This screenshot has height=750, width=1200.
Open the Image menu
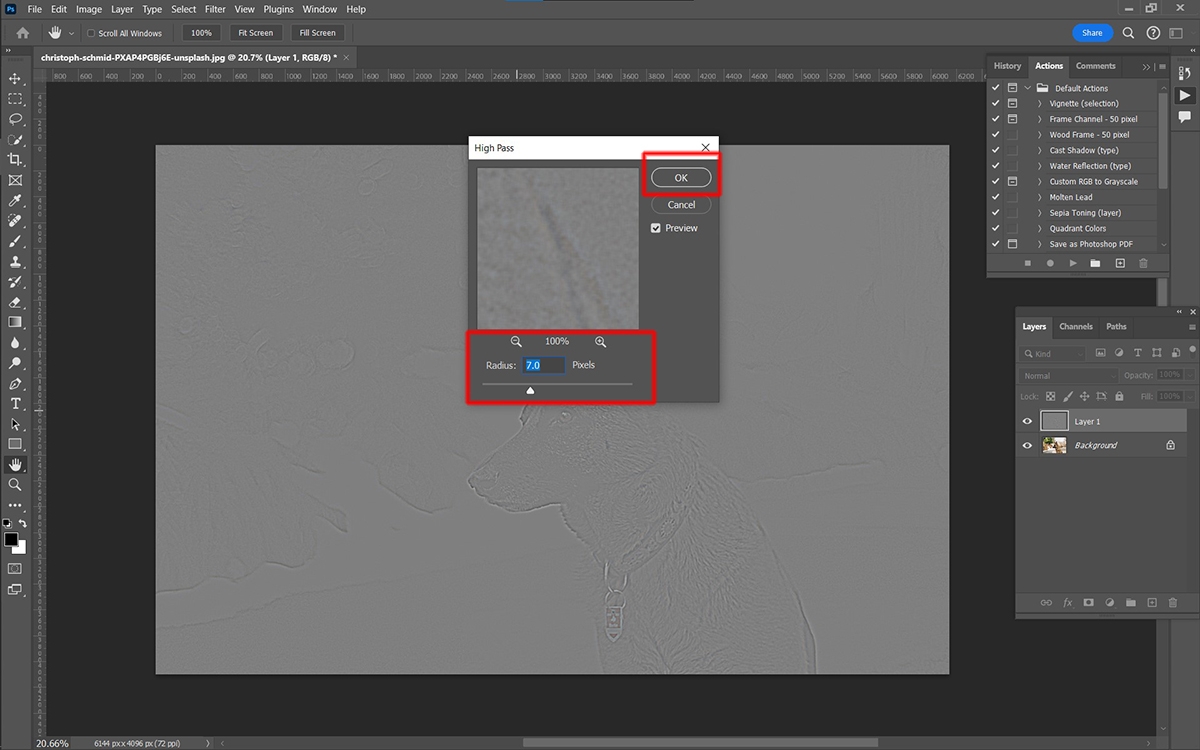(89, 9)
